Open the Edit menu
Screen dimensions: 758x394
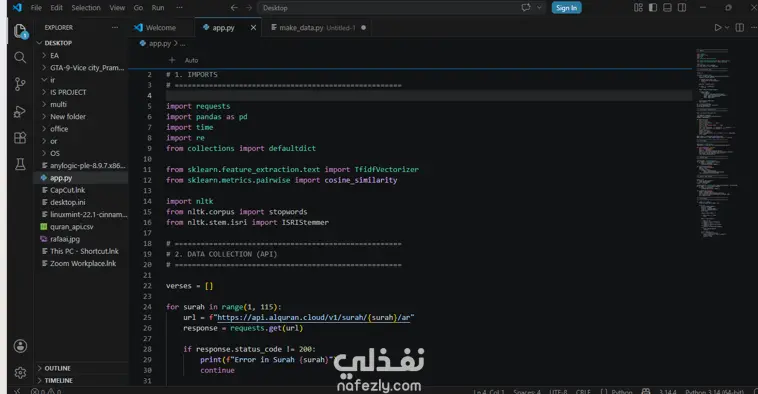[x=57, y=8]
